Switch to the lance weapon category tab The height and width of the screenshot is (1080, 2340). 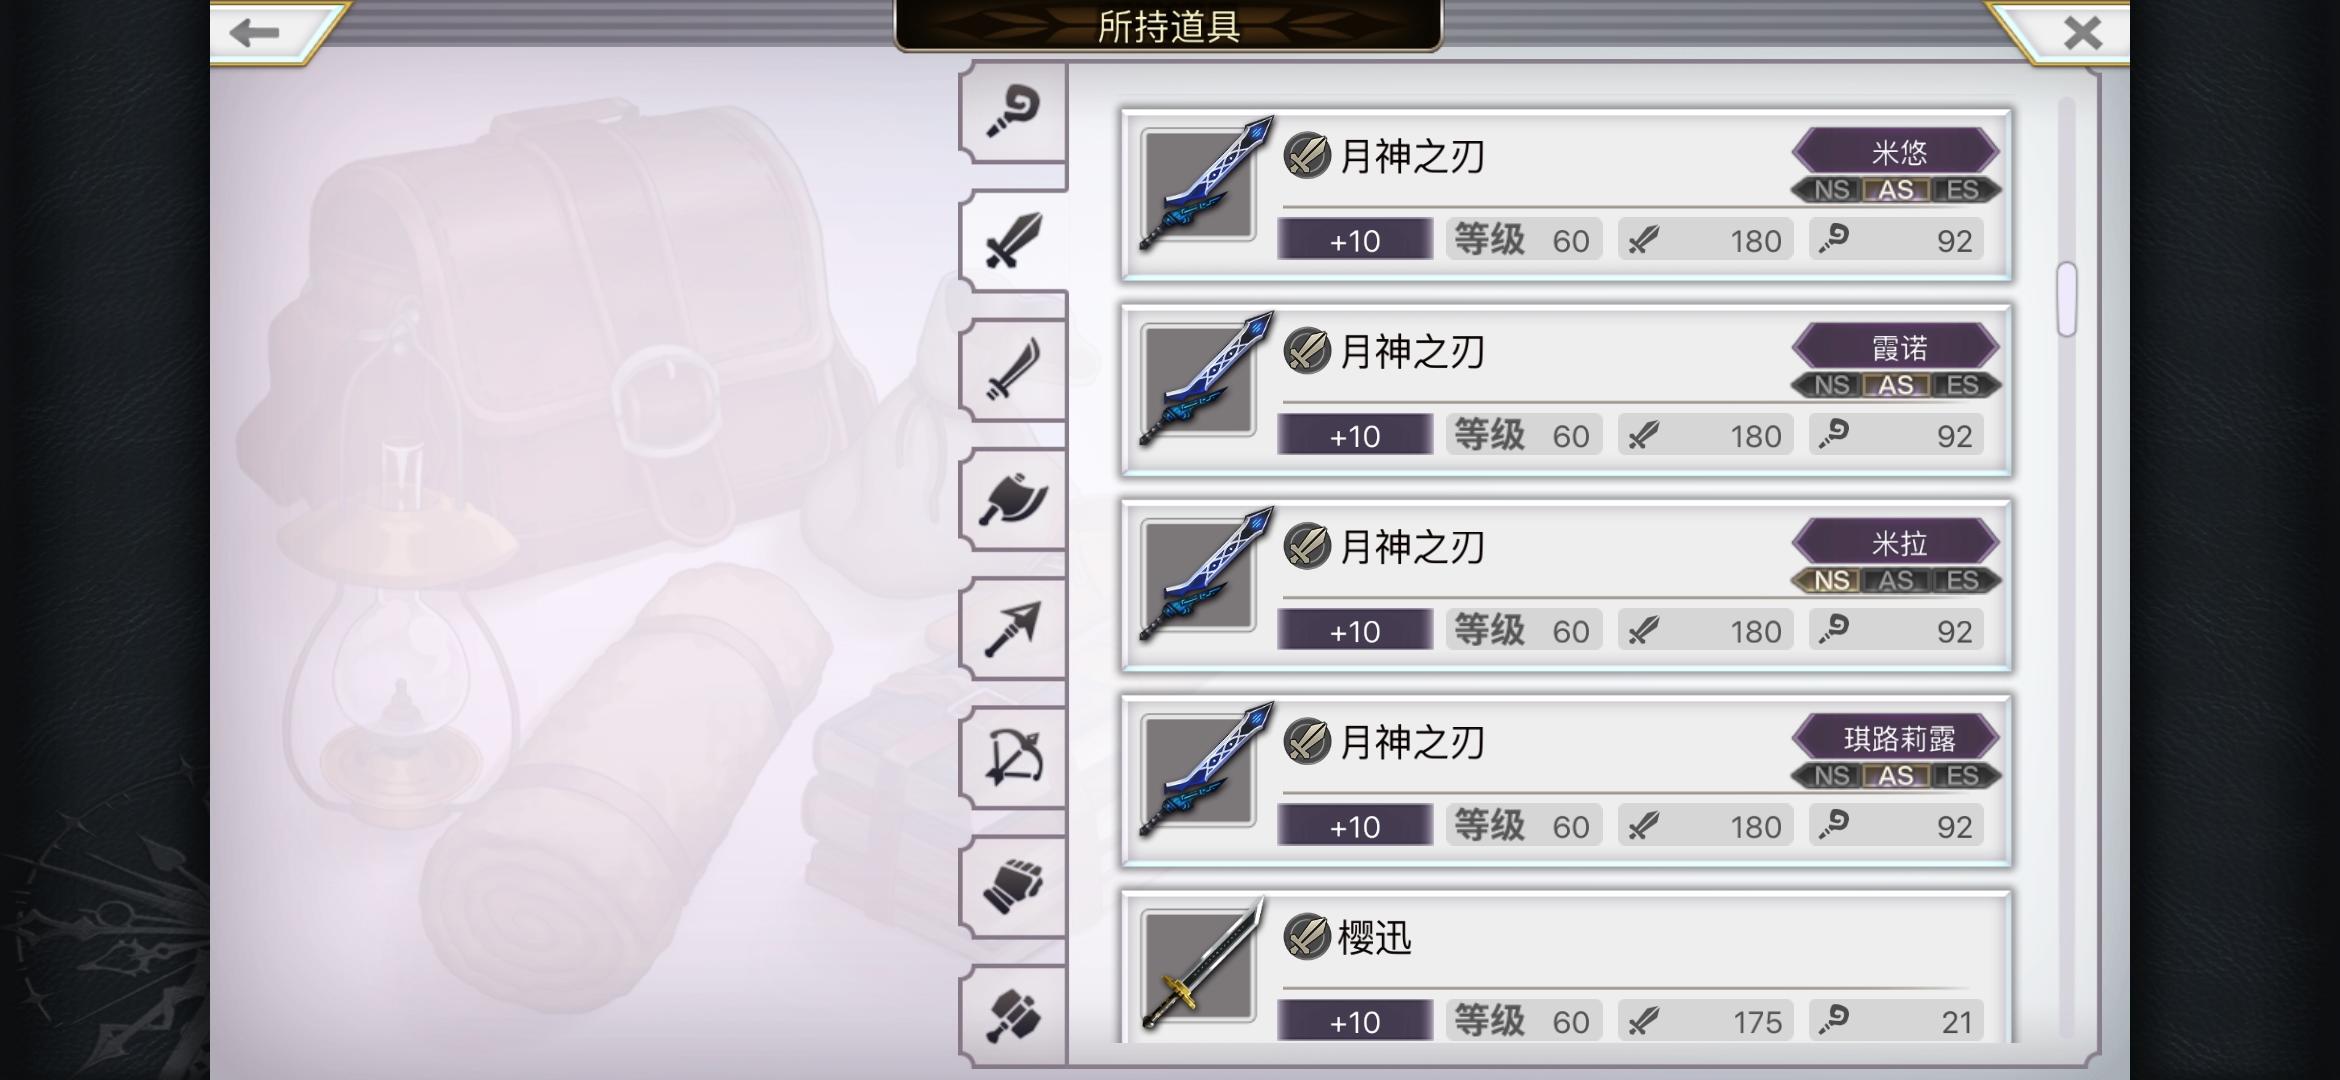pos(1013,628)
